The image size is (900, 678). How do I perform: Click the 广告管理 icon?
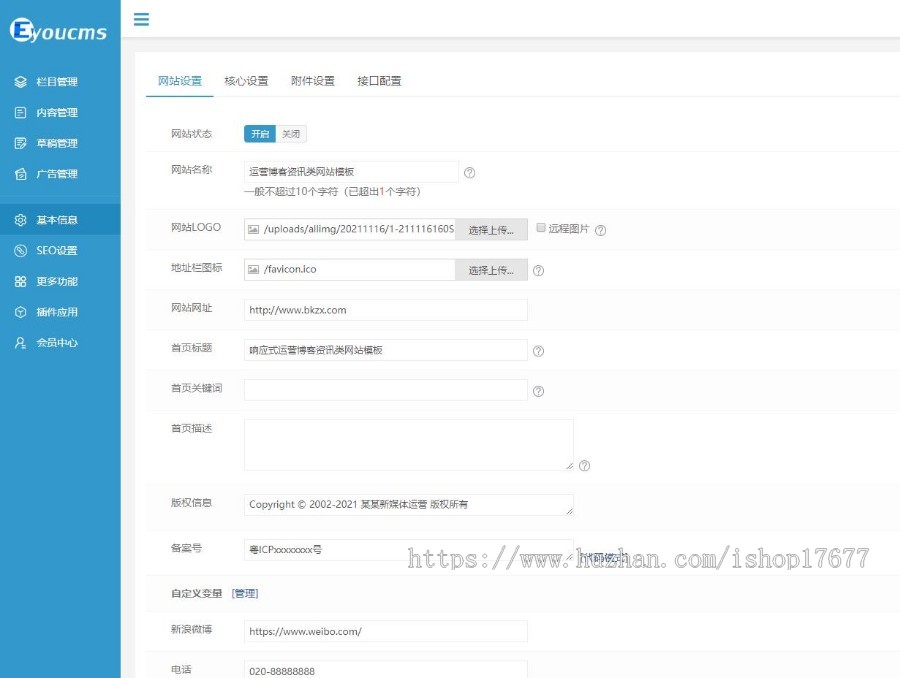coord(21,174)
